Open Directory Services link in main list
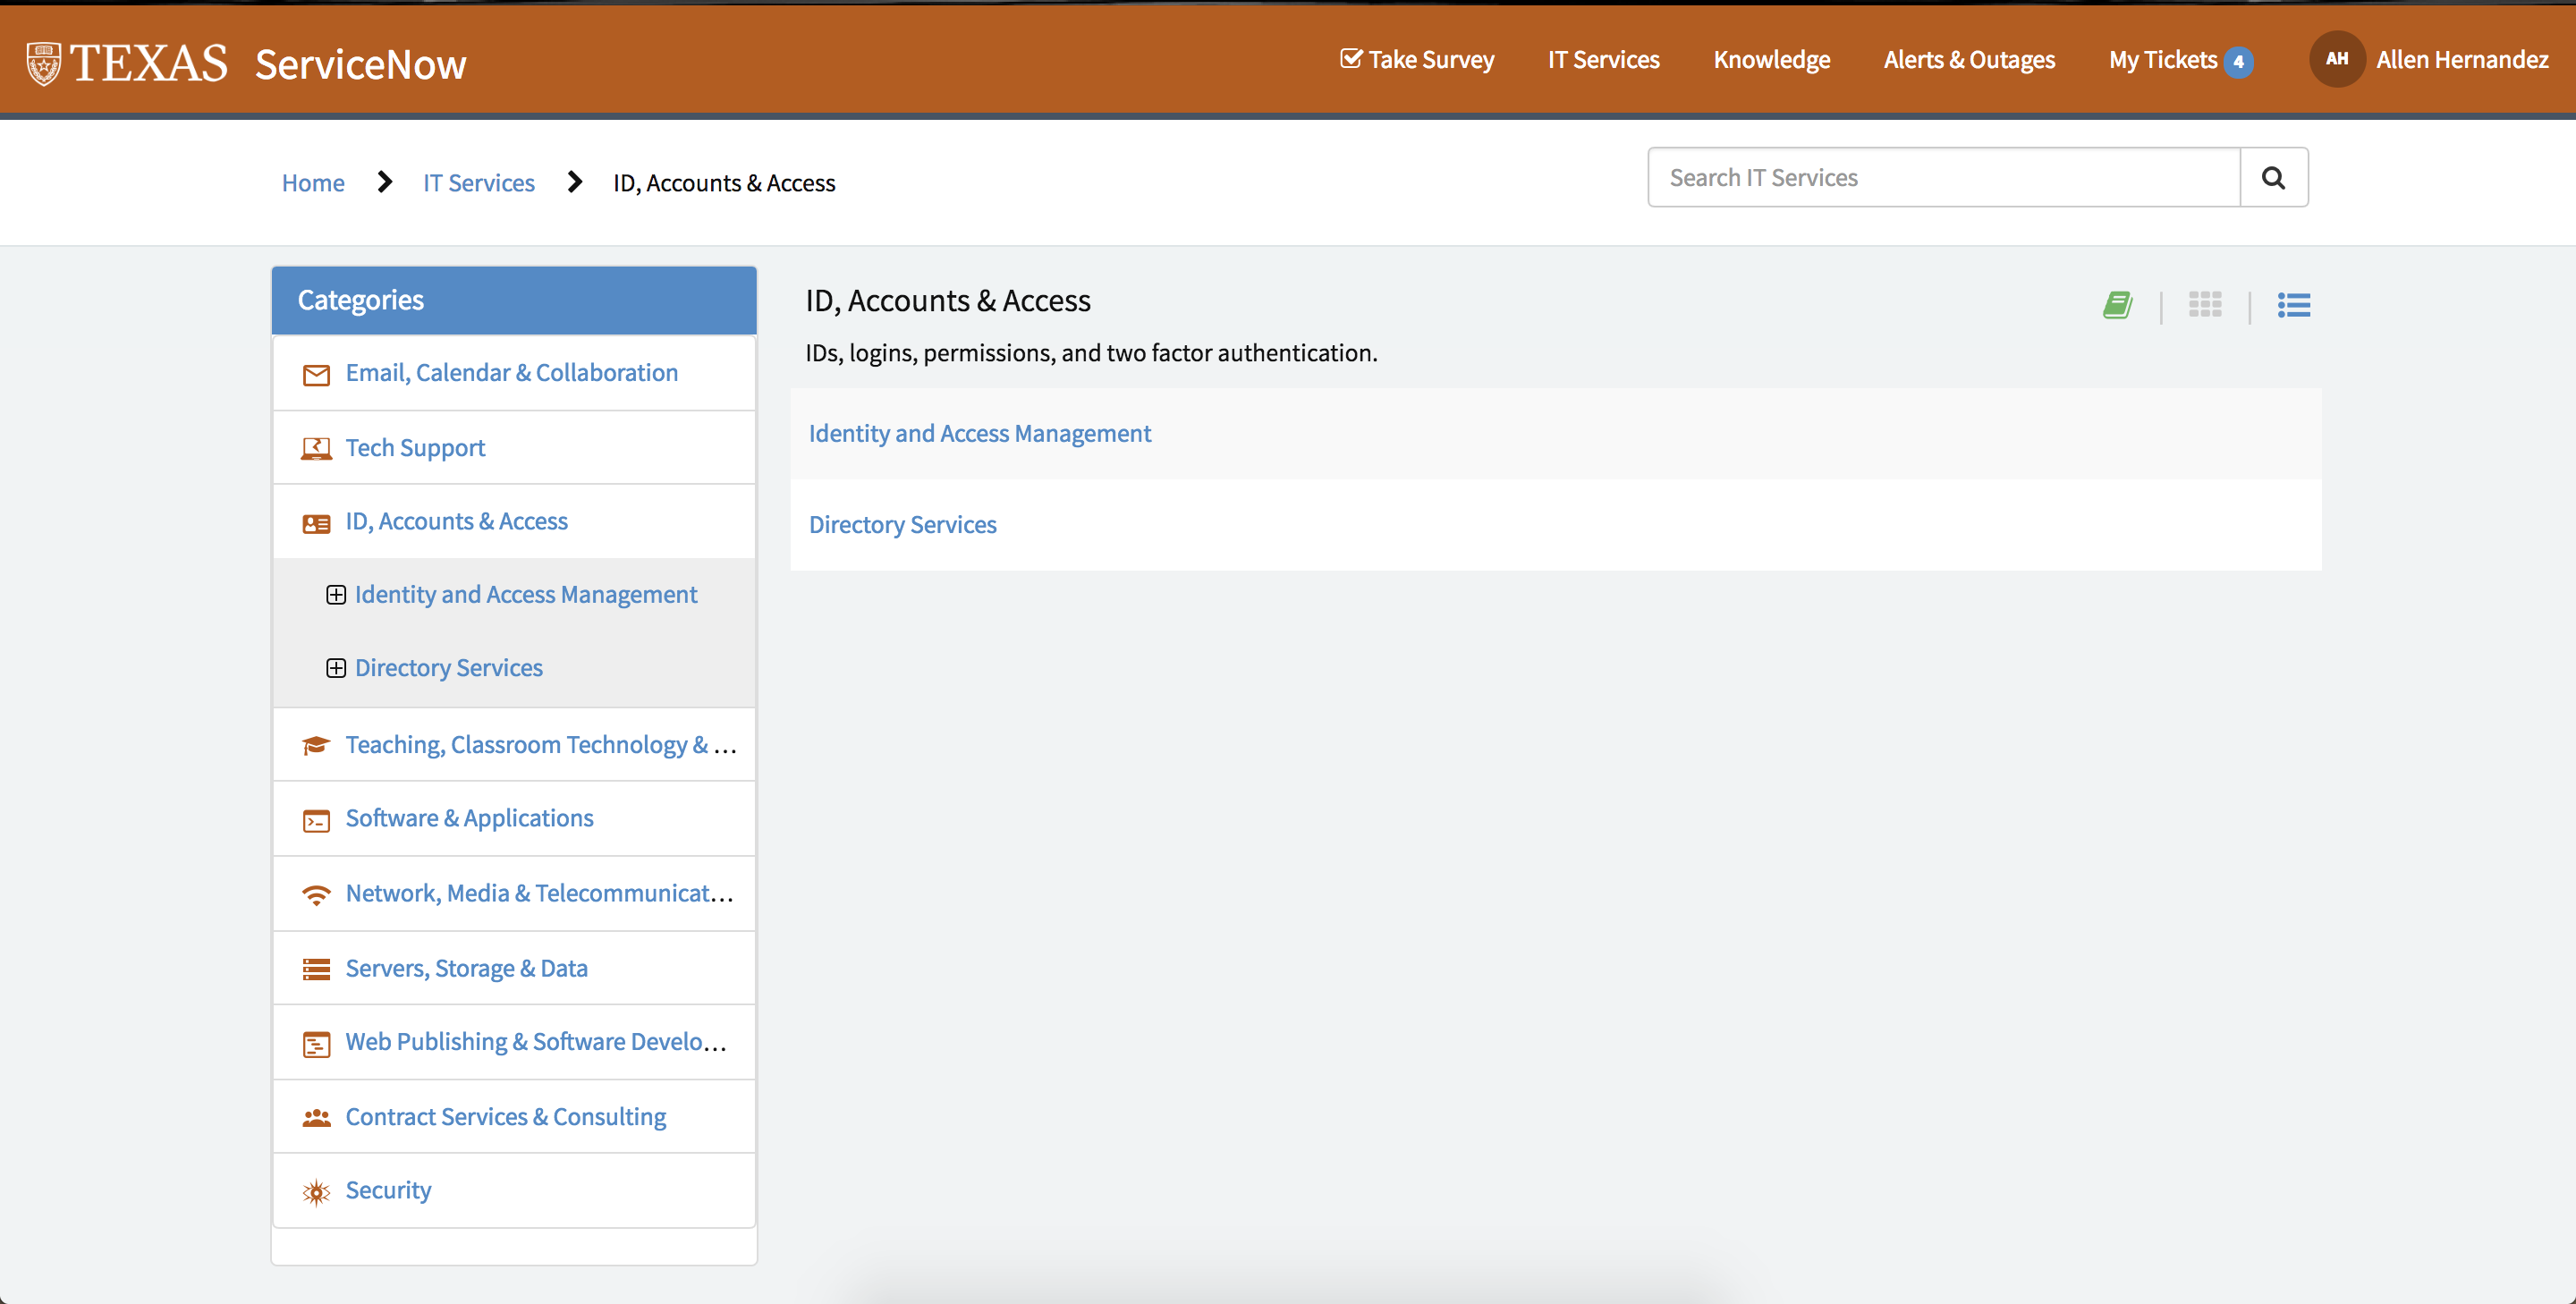 click(x=902, y=525)
